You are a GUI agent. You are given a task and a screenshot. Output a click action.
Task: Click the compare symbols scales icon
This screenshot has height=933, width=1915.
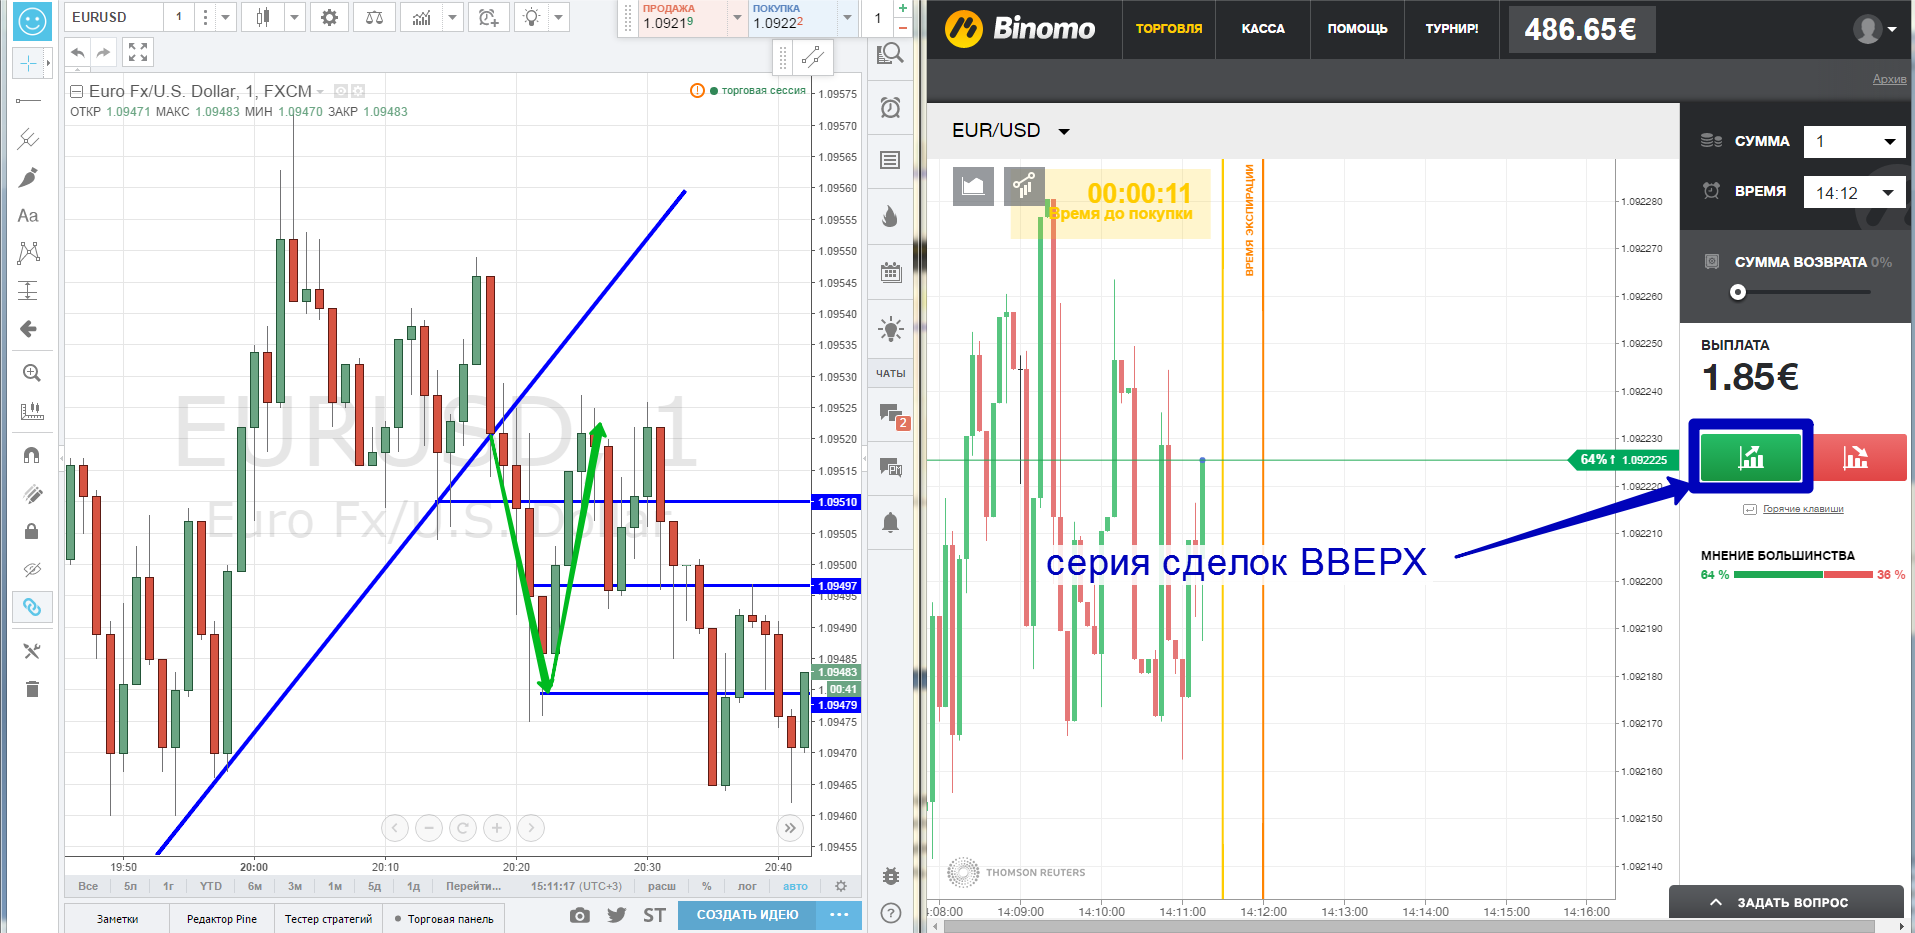(x=374, y=17)
